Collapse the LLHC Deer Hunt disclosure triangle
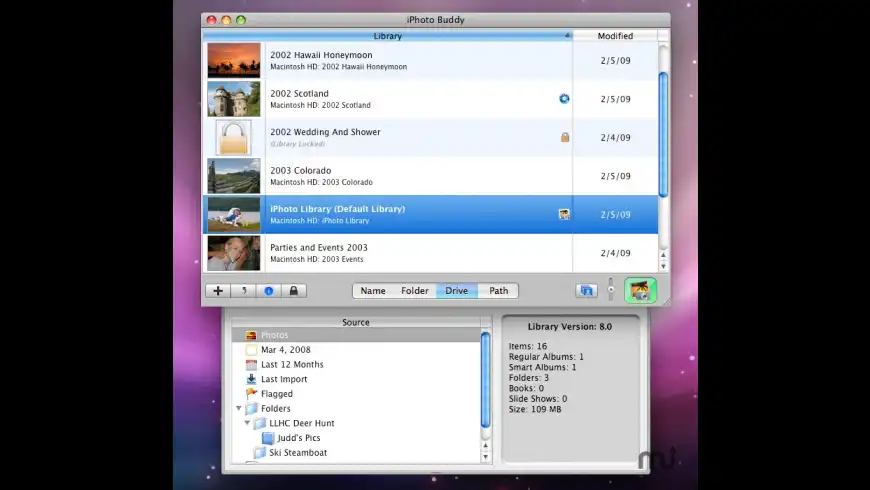Viewport: 870px width, 490px height. (247, 423)
